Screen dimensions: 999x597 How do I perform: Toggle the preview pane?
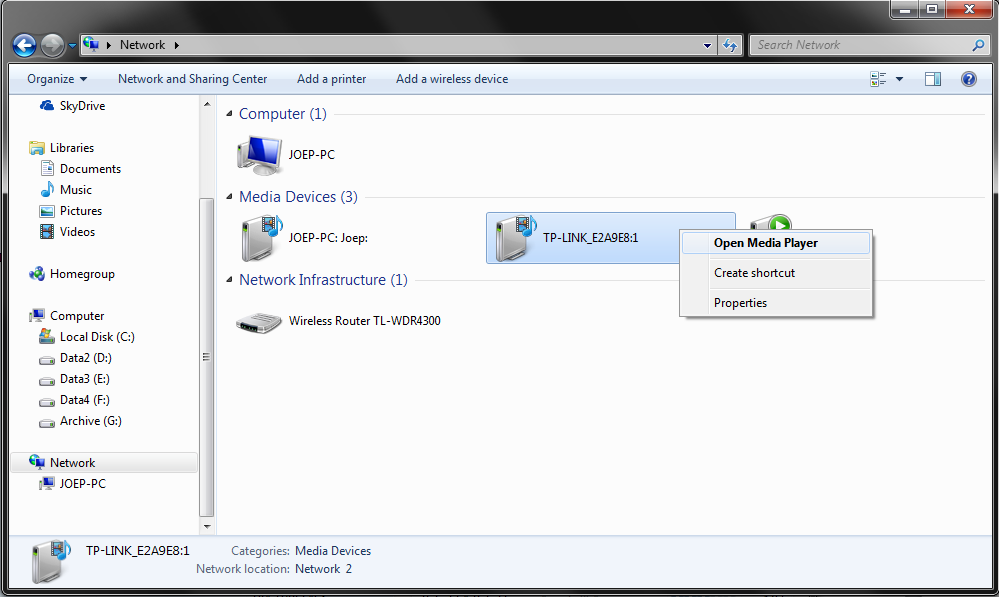click(x=933, y=79)
